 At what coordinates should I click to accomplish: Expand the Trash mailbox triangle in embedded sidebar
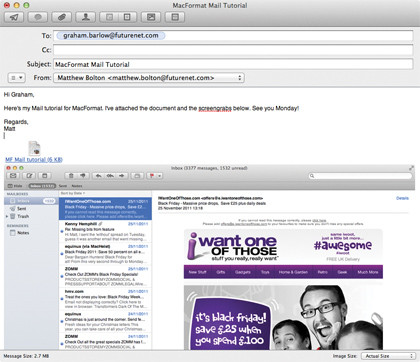(x=7, y=217)
